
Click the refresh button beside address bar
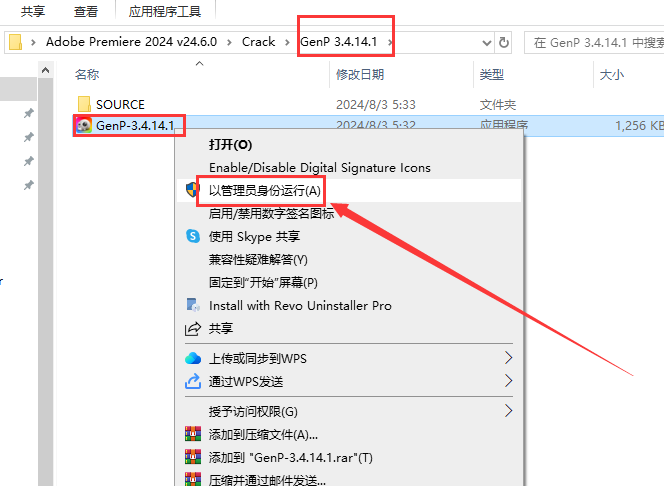click(x=504, y=42)
